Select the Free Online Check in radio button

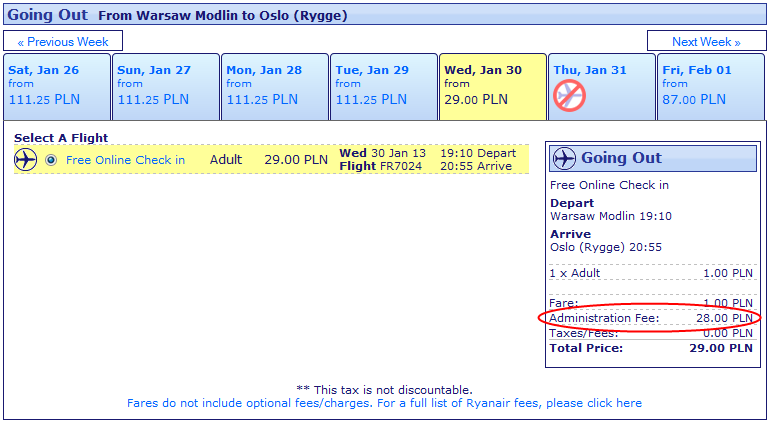51,160
